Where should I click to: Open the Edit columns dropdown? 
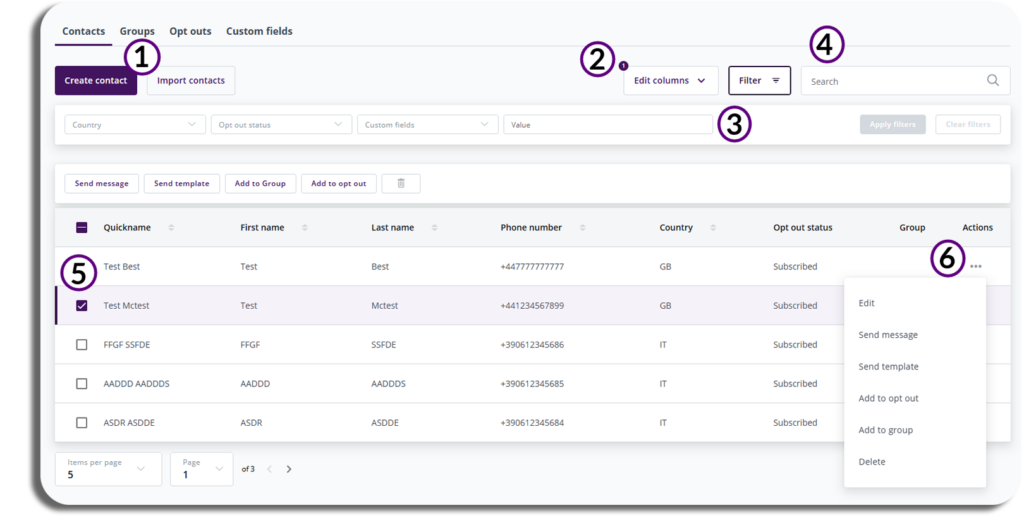pos(671,80)
